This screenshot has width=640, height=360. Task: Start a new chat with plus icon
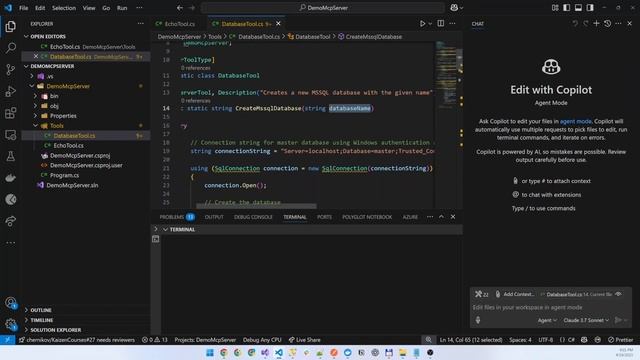pos(596,24)
